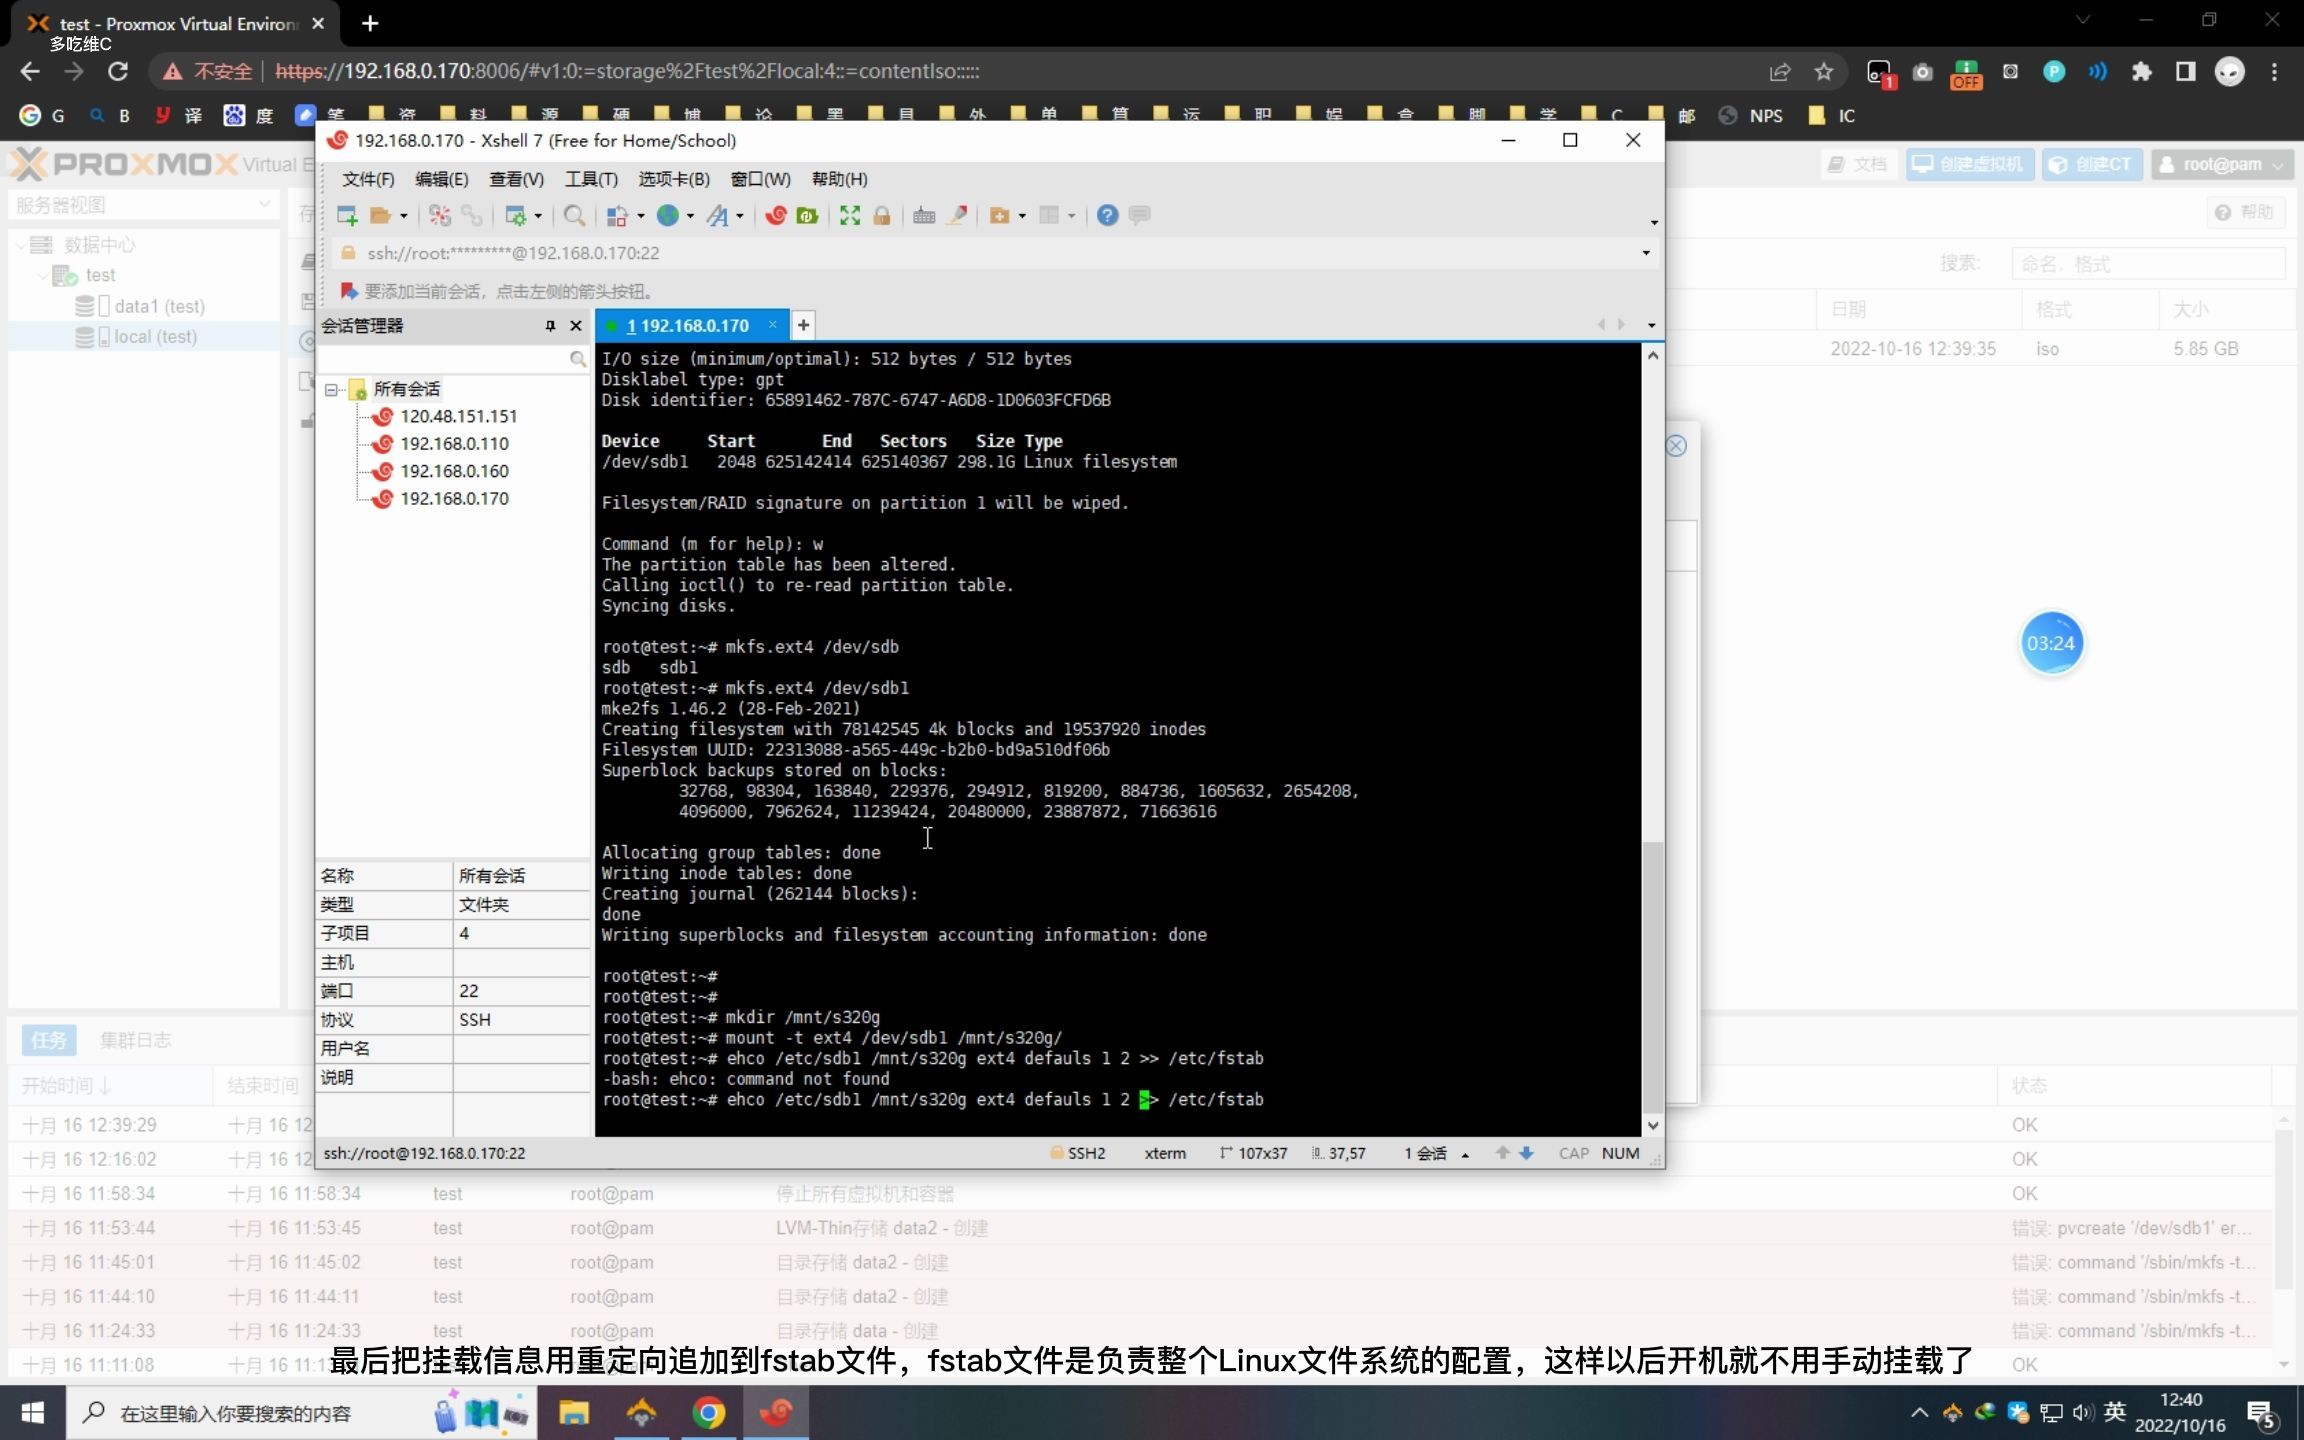
Task: Click the Chrome share page icon
Action: [1780, 71]
